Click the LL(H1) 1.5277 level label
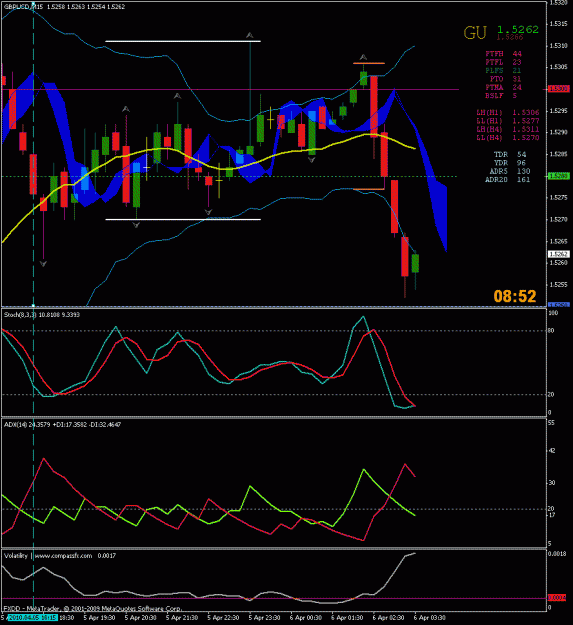Image resolution: width=573 pixels, height=625 pixels. tap(508, 121)
